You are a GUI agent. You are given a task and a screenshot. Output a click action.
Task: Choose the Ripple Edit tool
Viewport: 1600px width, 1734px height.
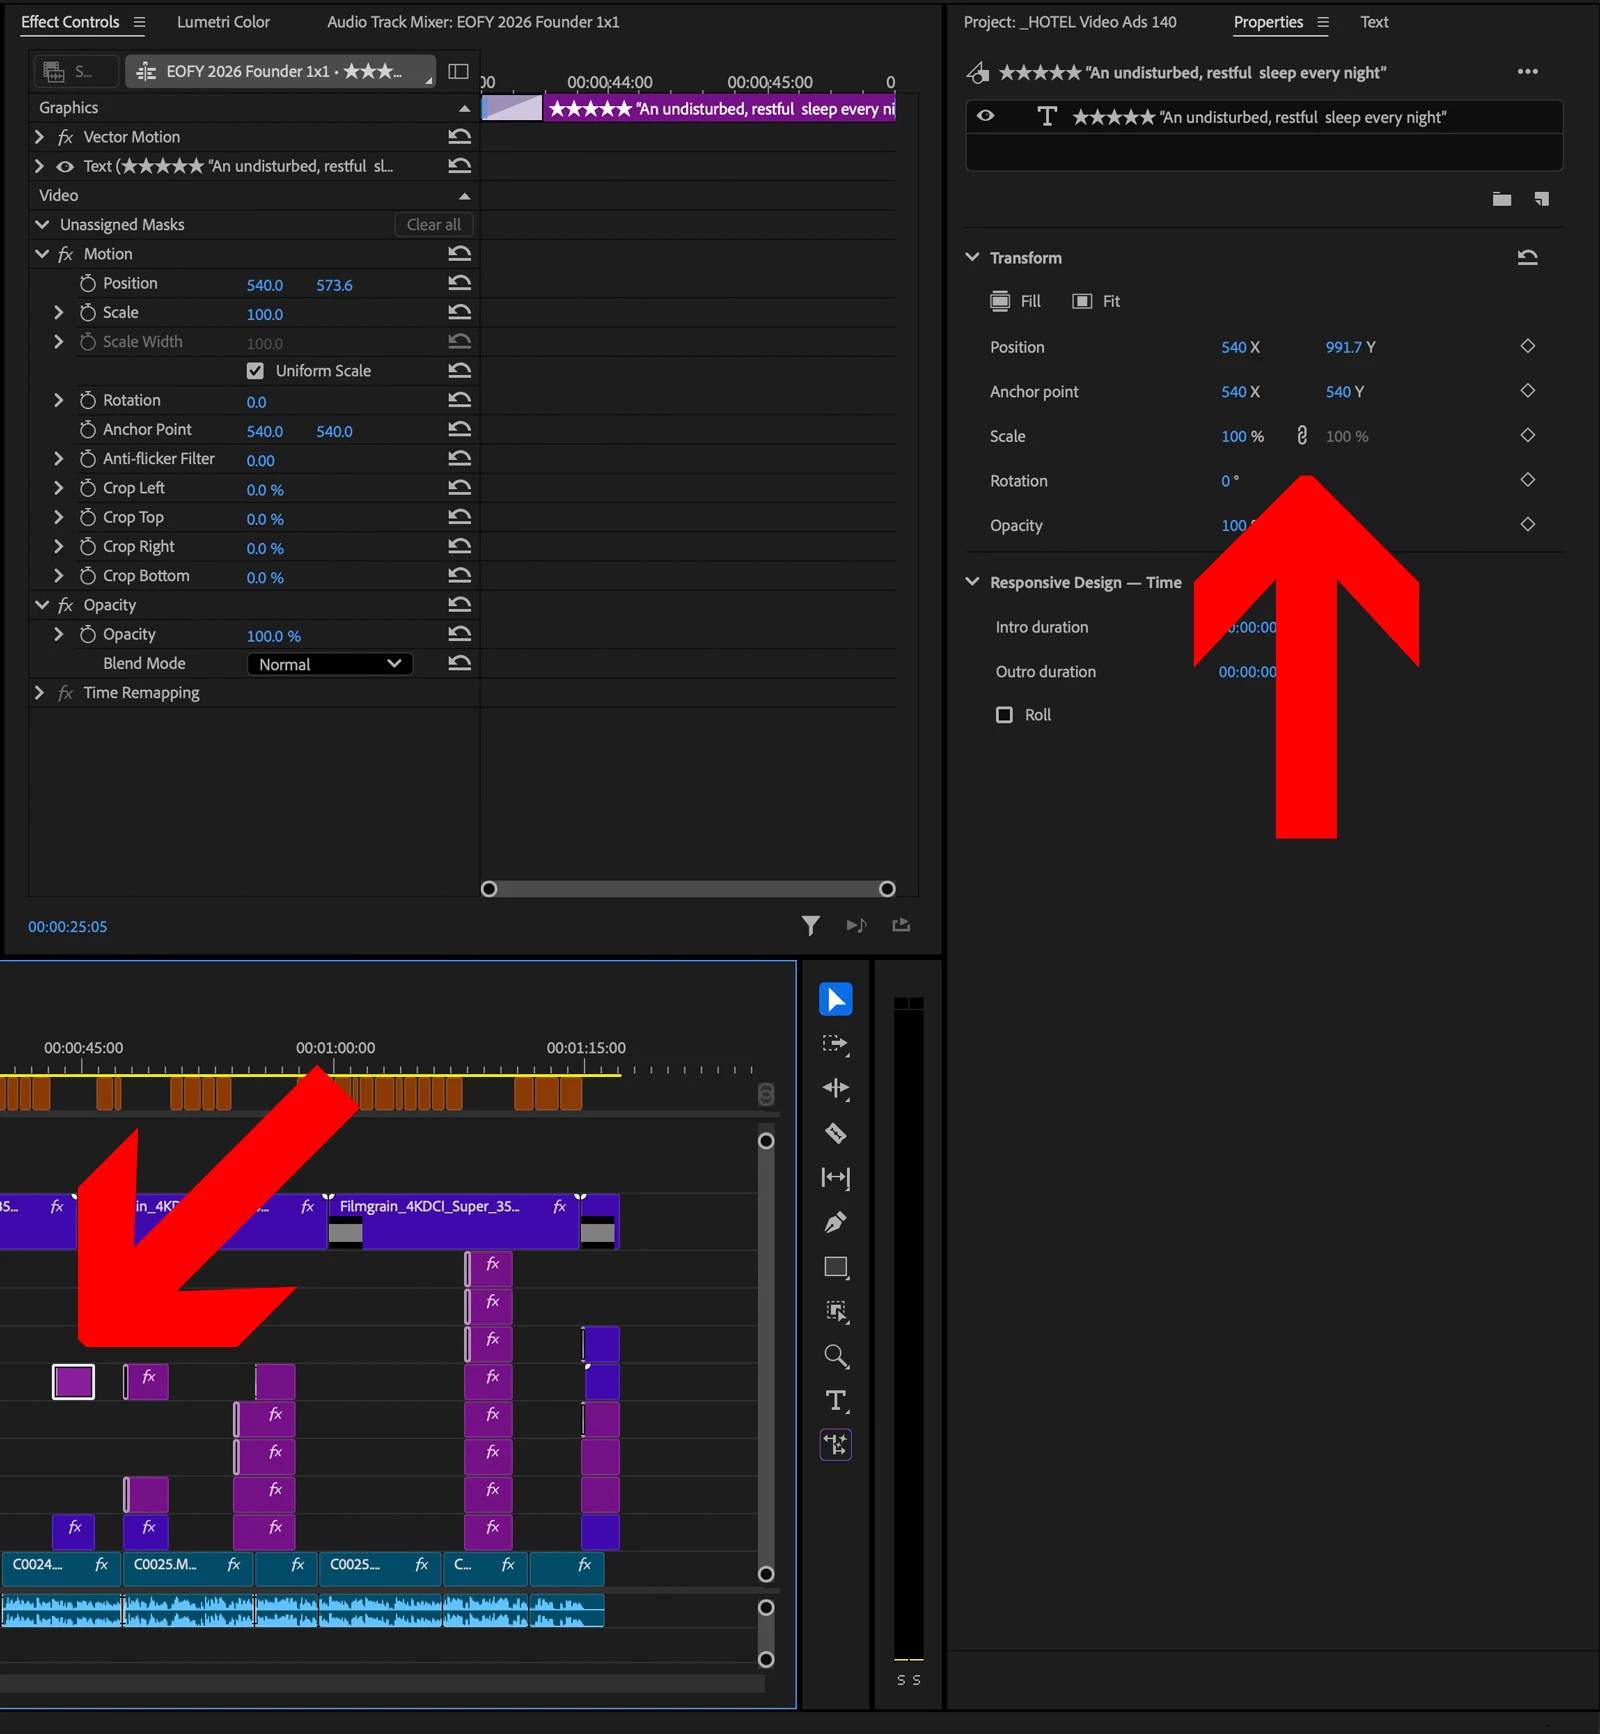[x=835, y=1088]
